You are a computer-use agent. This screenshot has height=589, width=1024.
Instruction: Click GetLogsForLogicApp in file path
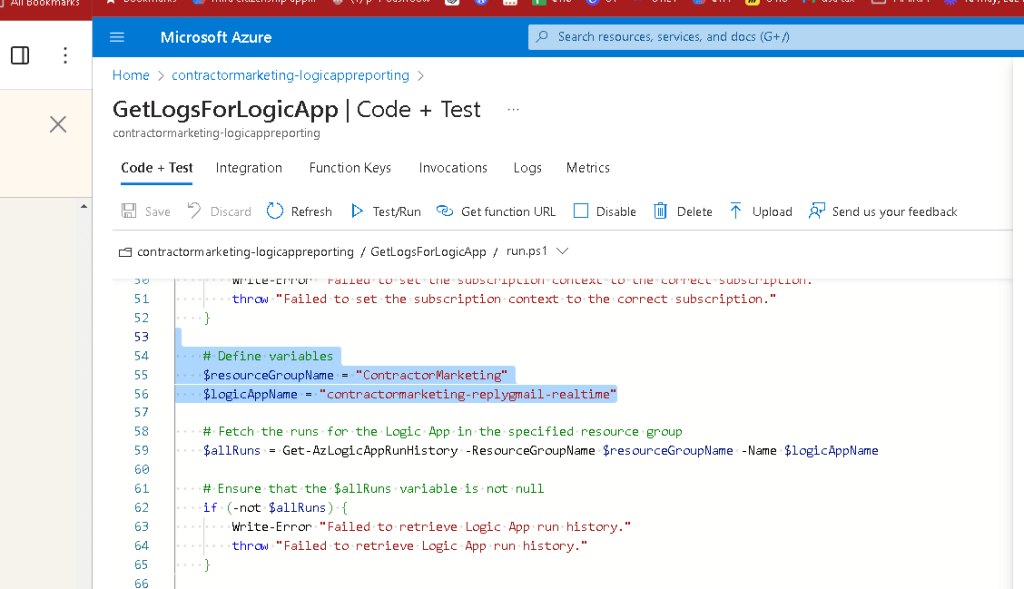click(428, 252)
